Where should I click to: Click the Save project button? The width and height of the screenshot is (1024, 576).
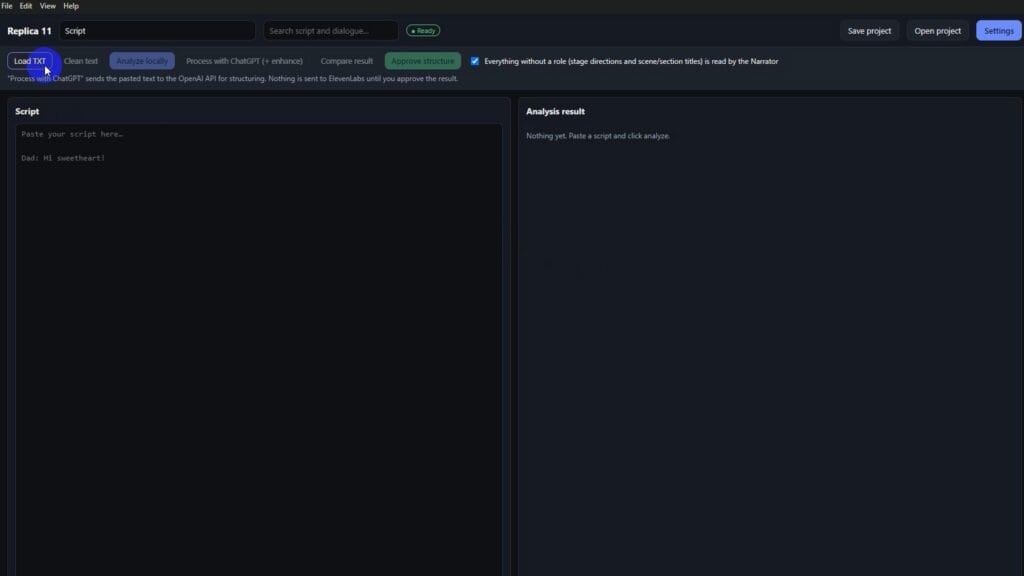tap(869, 31)
